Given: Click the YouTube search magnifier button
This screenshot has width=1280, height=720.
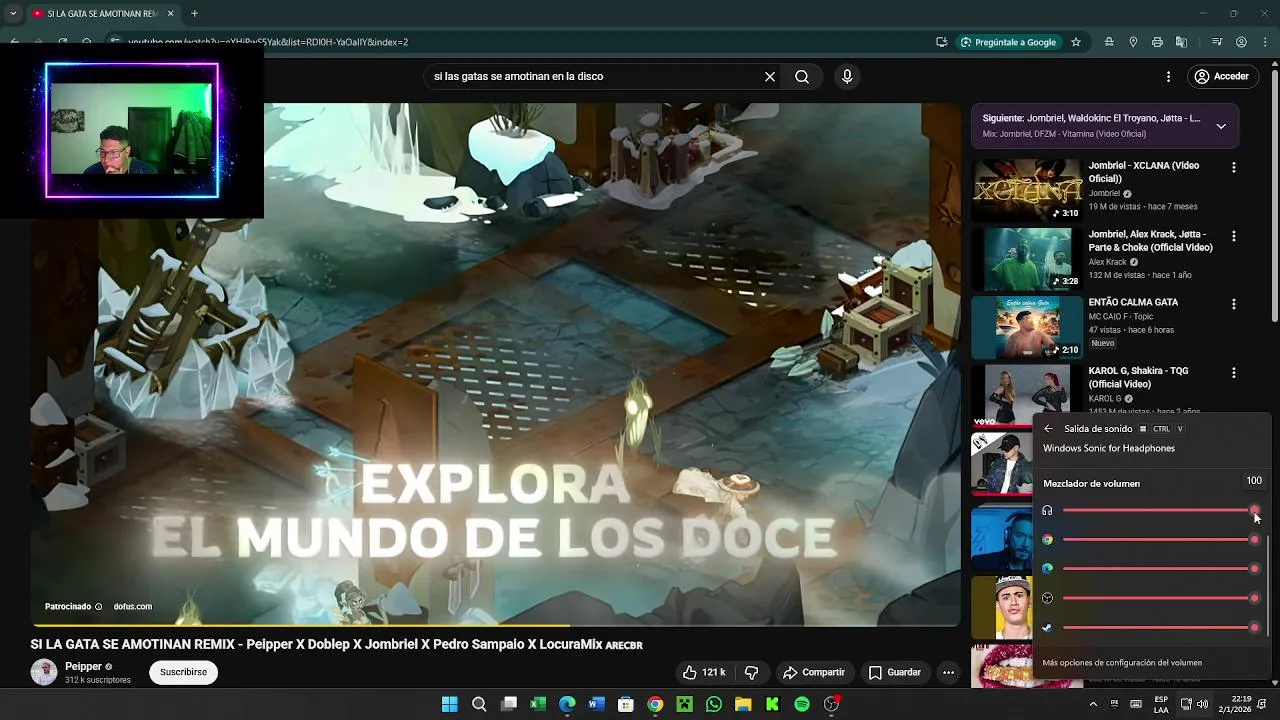Looking at the screenshot, I should click(802, 76).
